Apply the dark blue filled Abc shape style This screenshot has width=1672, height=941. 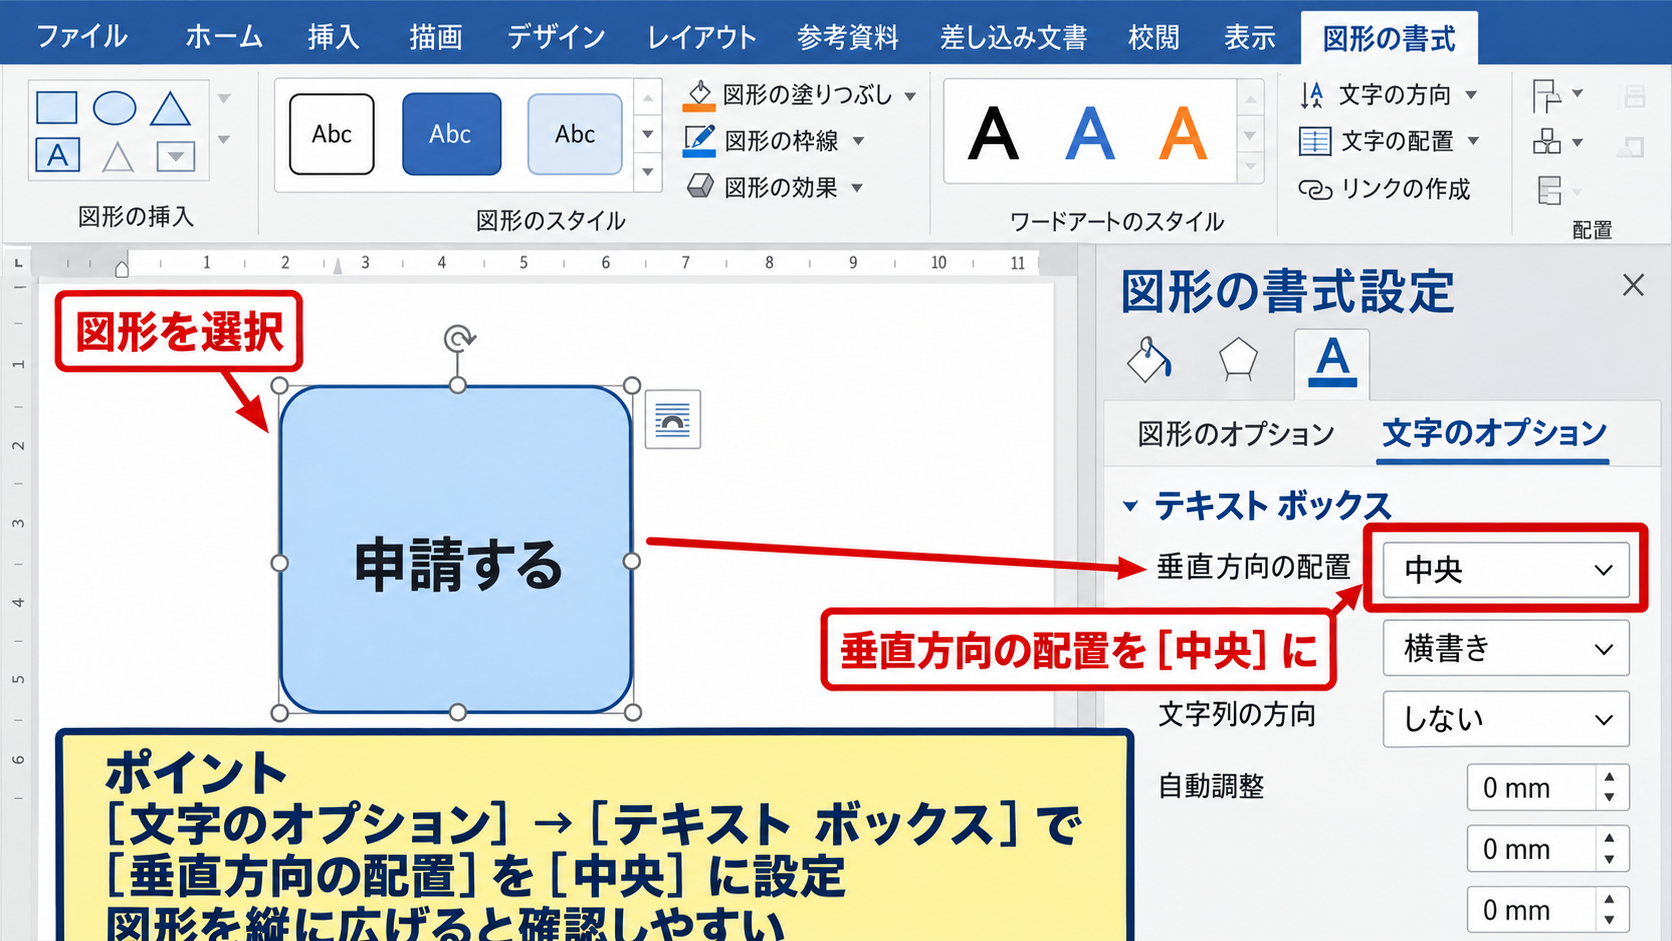pos(452,134)
